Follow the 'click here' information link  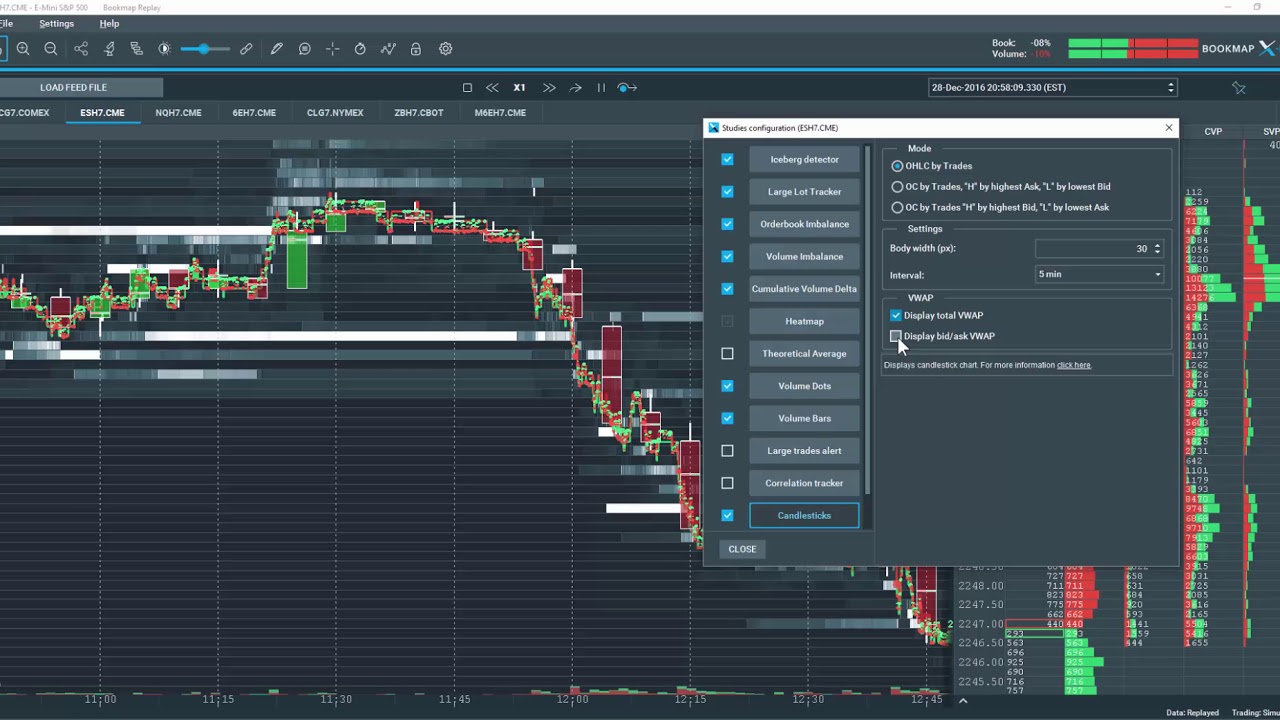pos(1073,365)
